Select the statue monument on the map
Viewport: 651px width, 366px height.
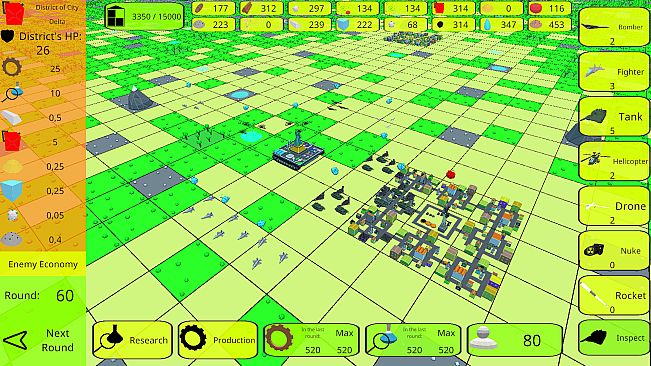pos(298,150)
